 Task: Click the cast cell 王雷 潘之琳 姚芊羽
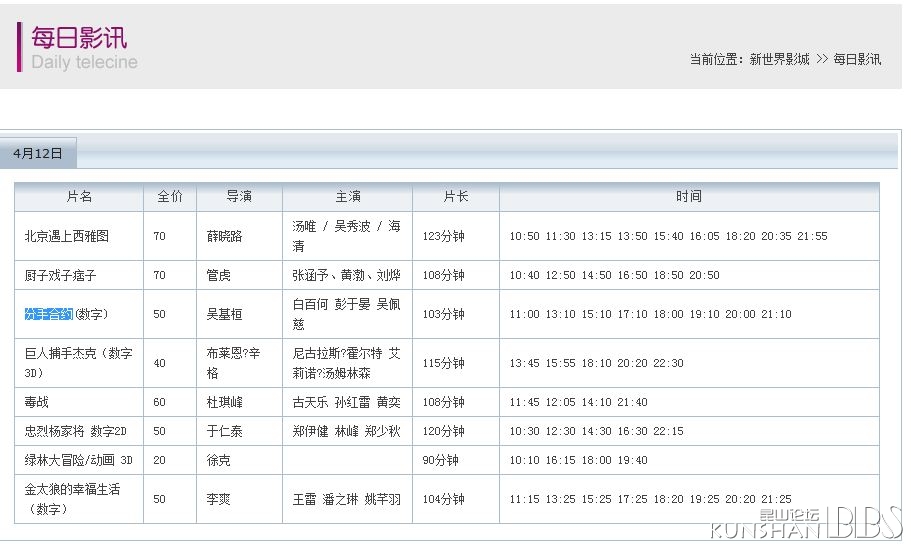tap(346, 499)
